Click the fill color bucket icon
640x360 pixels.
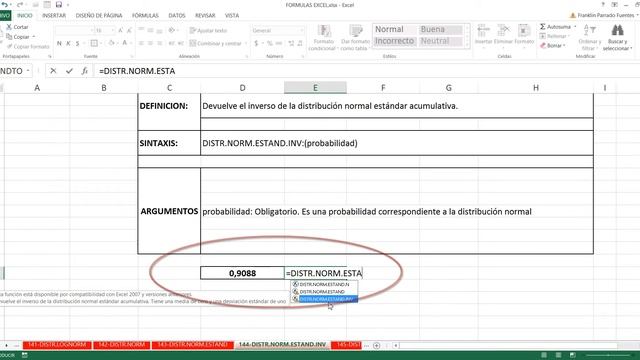point(111,43)
